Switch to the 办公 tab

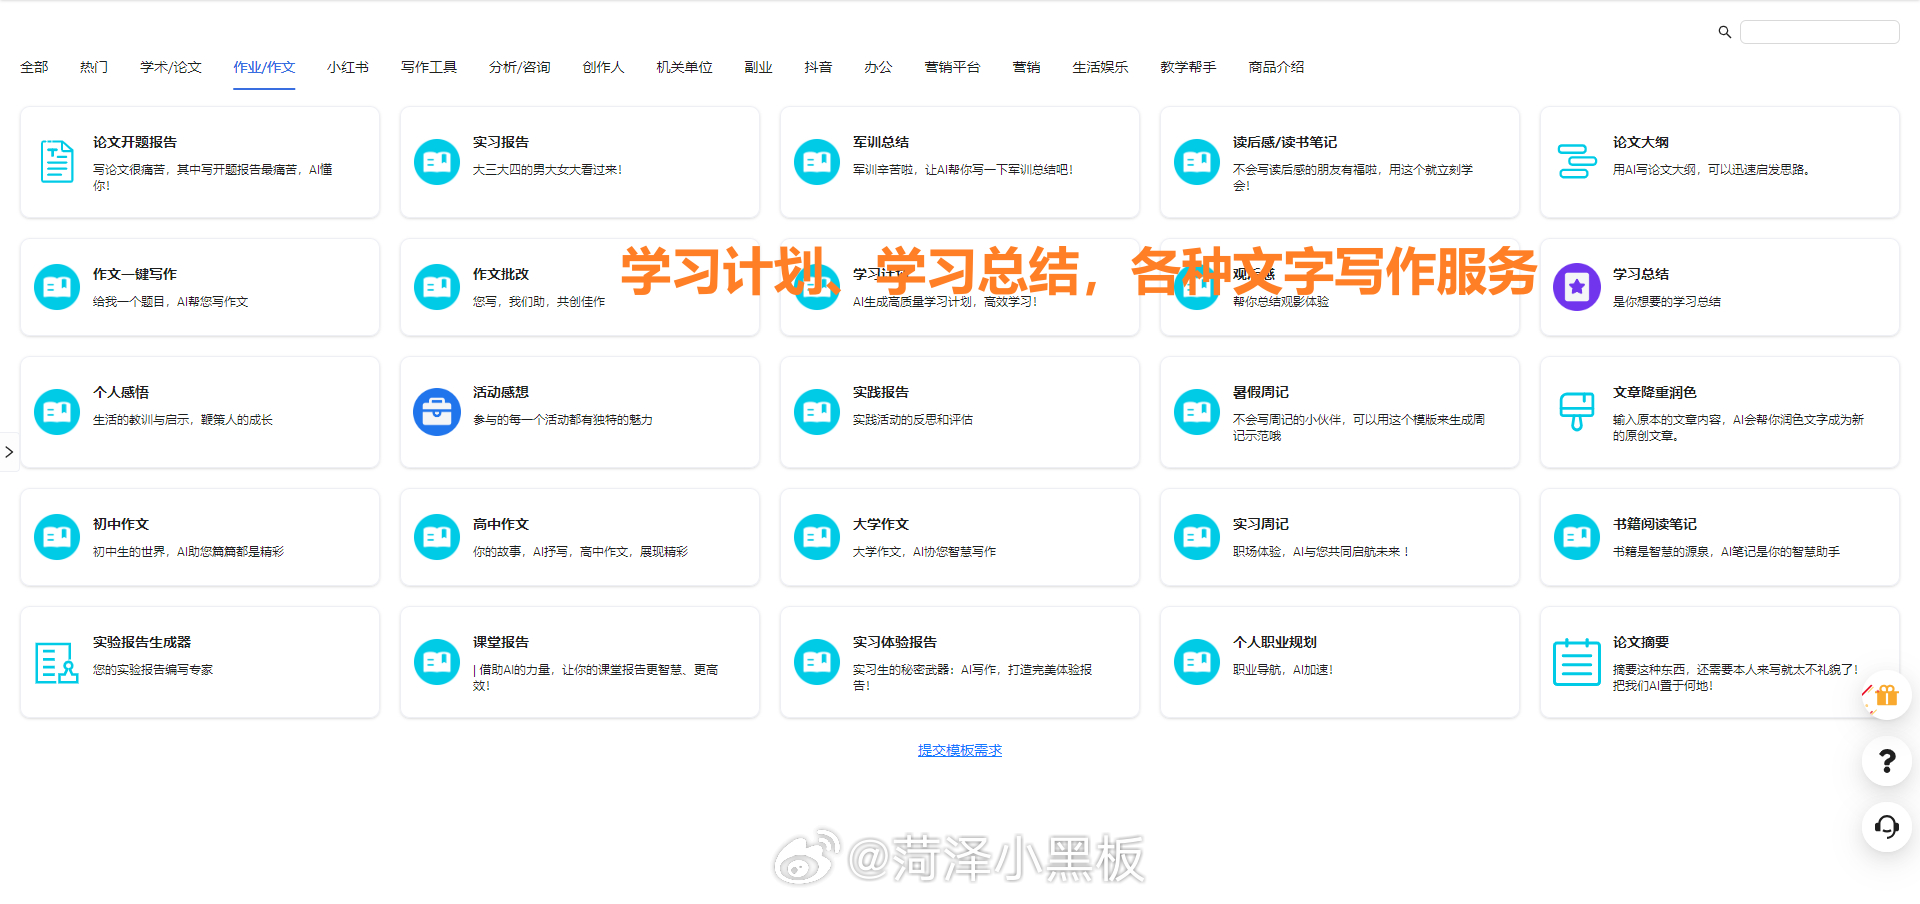[x=879, y=67]
